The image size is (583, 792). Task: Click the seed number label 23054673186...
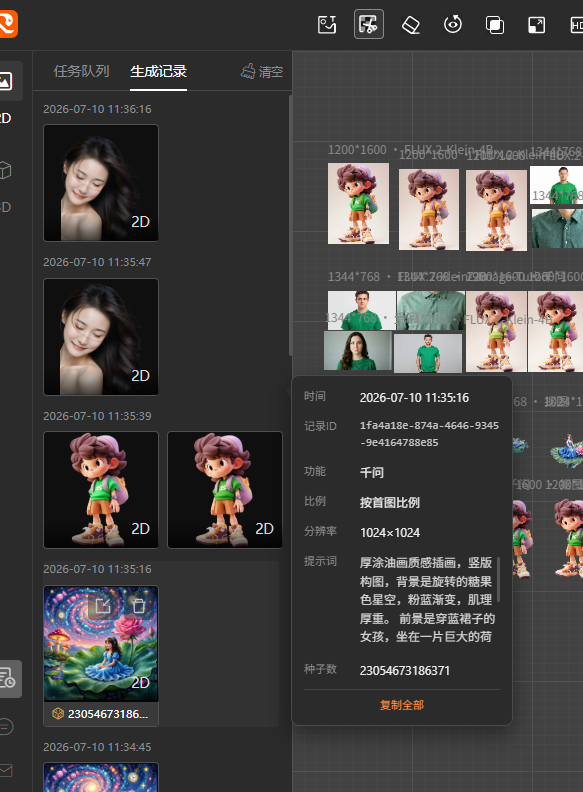tap(108, 714)
